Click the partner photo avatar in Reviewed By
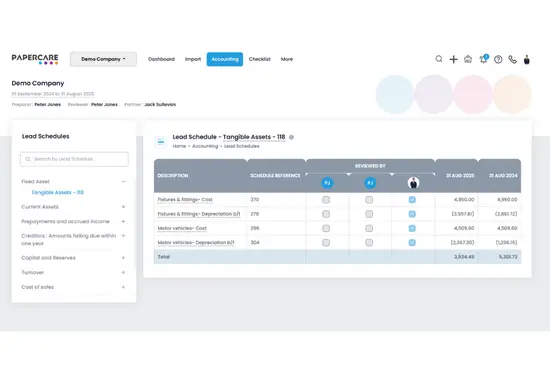The width and height of the screenshot is (550, 380). (413, 183)
